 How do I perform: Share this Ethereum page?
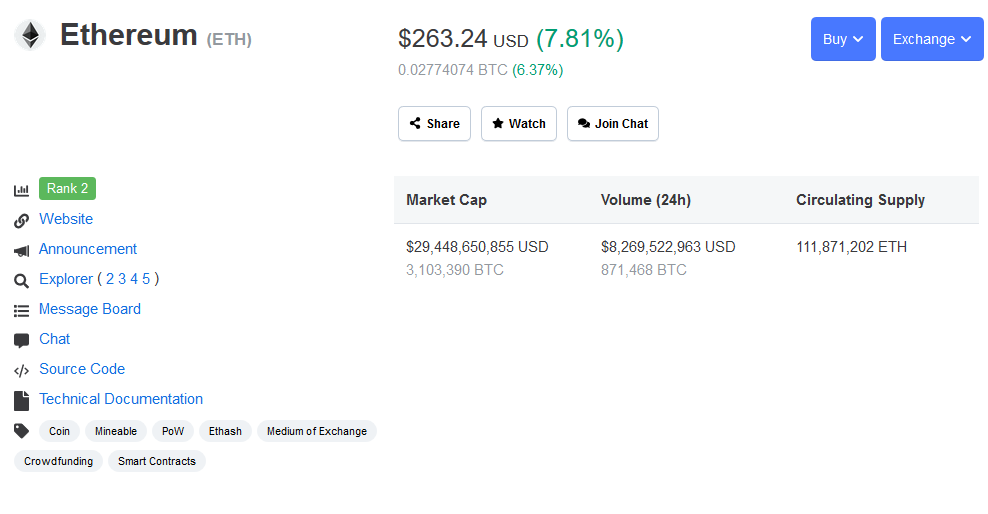[434, 123]
